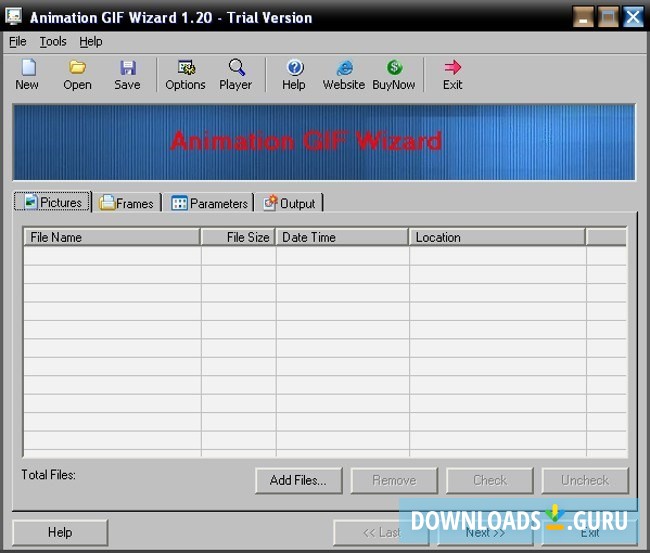The width and height of the screenshot is (650, 553).
Task: Sort by the File Size column header
Action: (238, 237)
